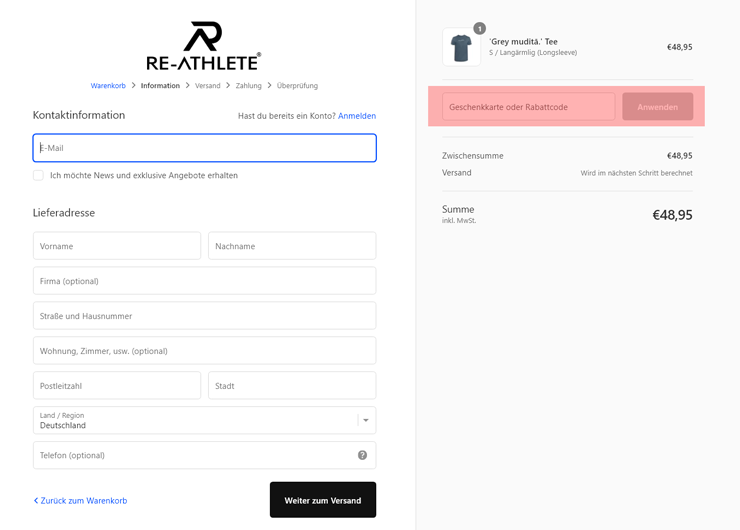Focus the Geschenkkarte oder Rabattcode field
Image resolution: width=740 pixels, height=530 pixels.
pyautogui.click(x=529, y=107)
